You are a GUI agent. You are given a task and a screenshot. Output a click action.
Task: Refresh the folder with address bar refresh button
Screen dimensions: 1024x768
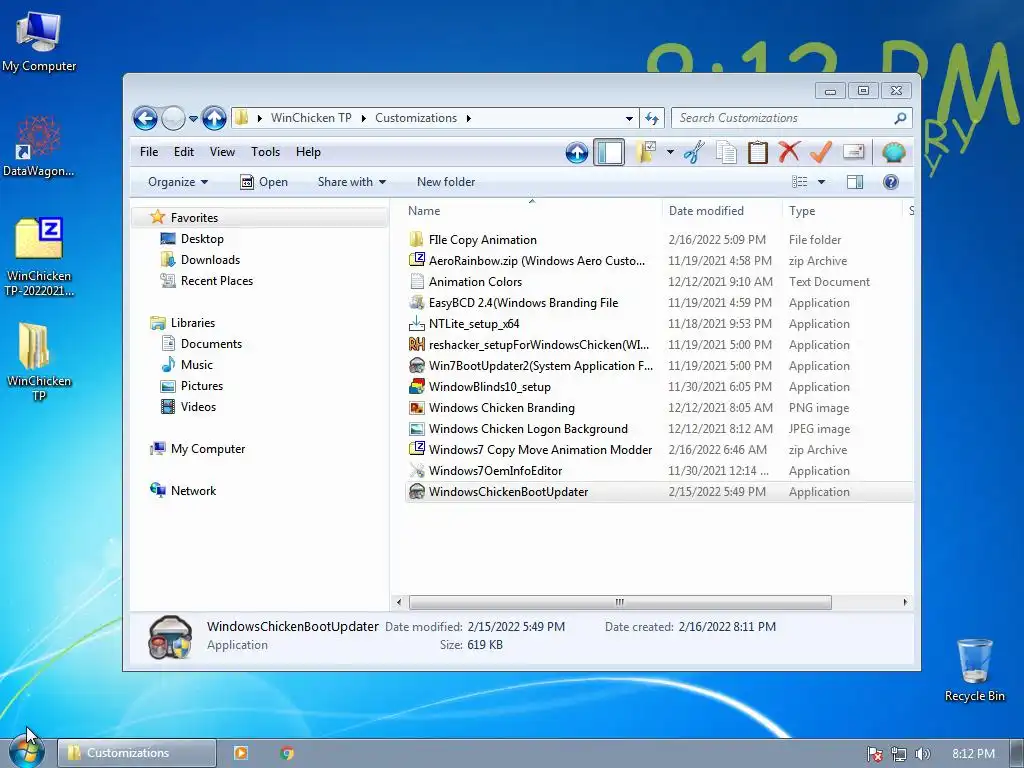click(x=652, y=118)
